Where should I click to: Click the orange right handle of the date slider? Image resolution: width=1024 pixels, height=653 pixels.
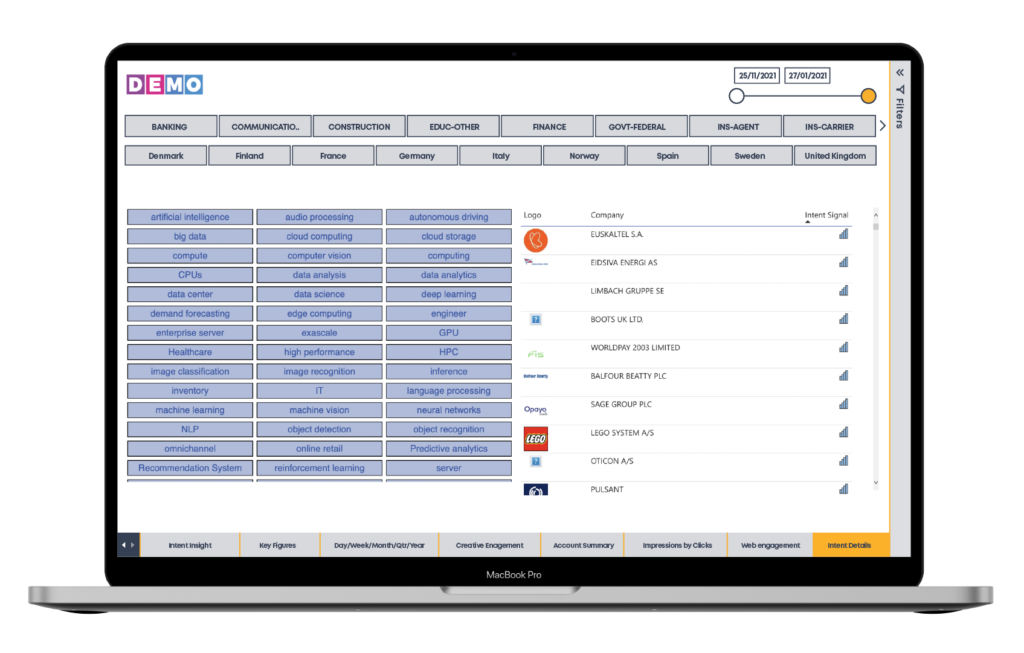pos(868,96)
